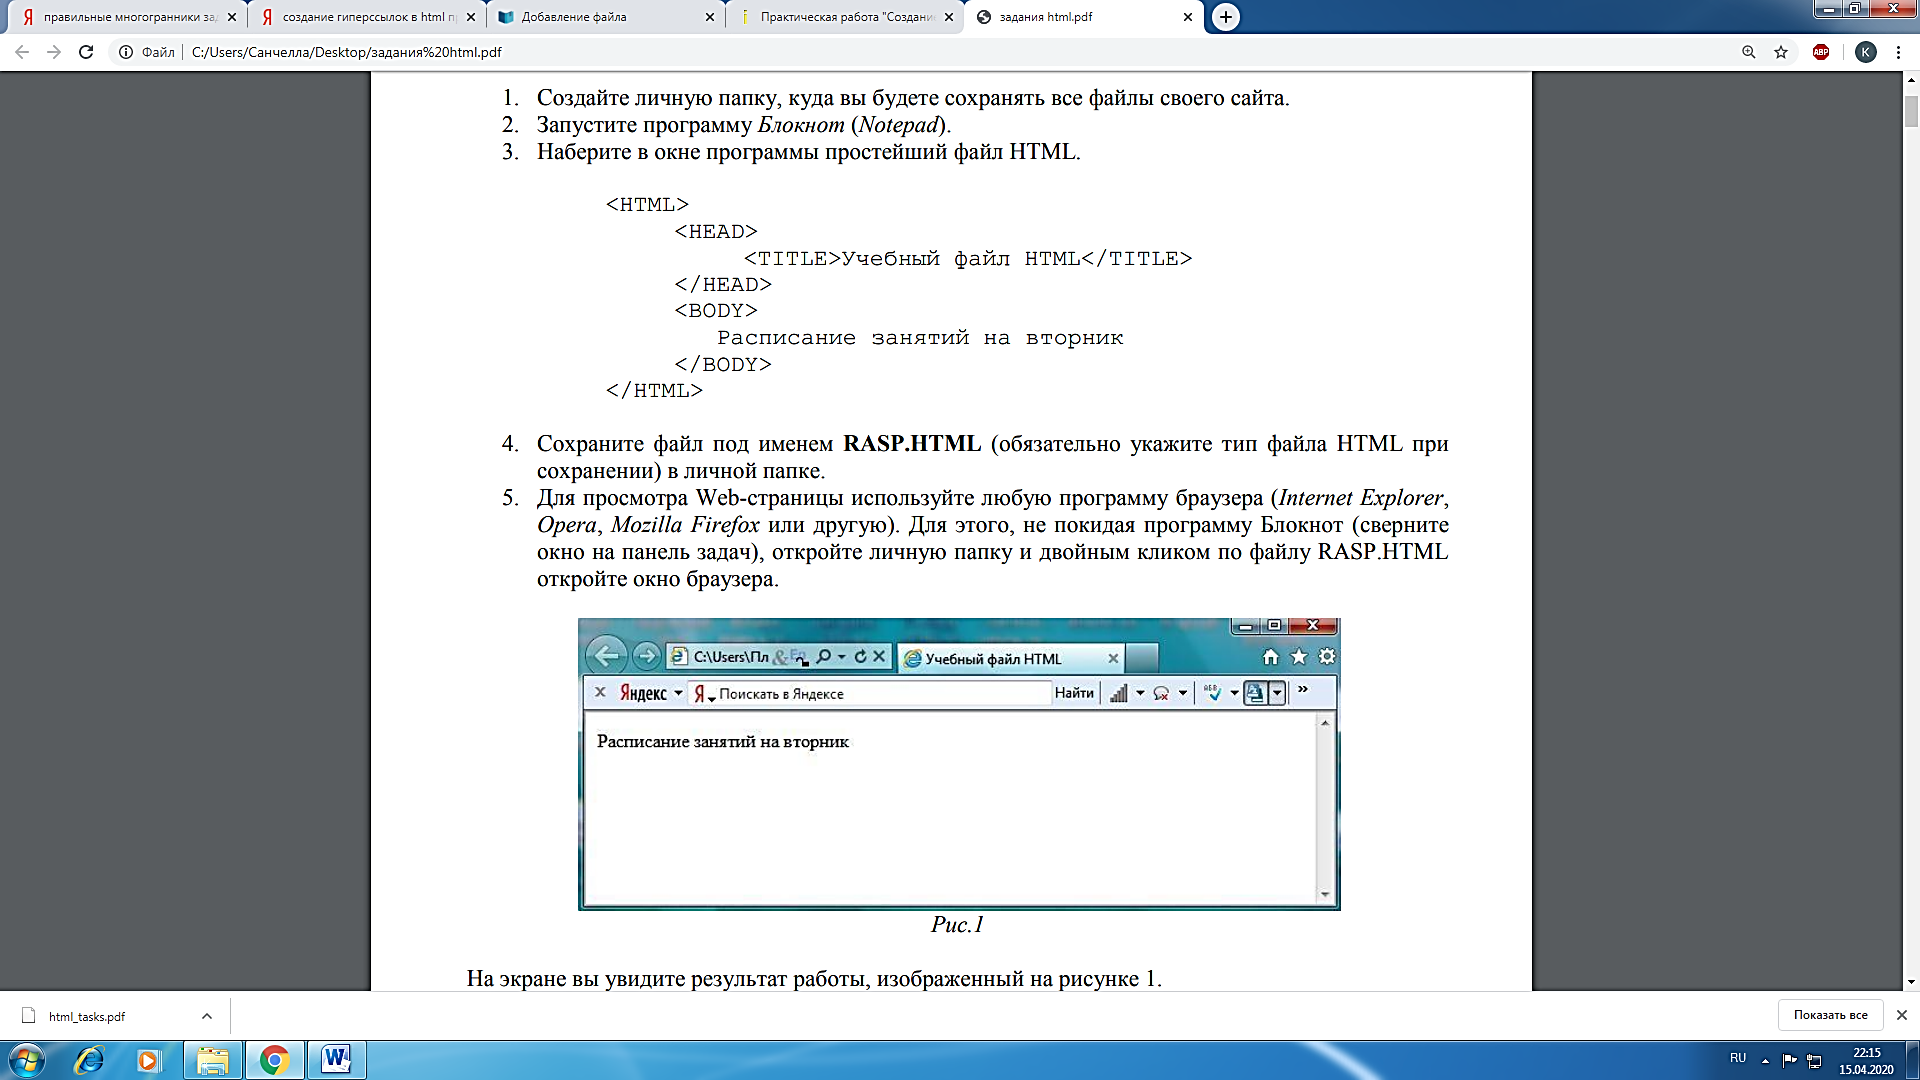Click the browser back arrow
Viewport: 1920px width, 1080px height.
click(22, 52)
